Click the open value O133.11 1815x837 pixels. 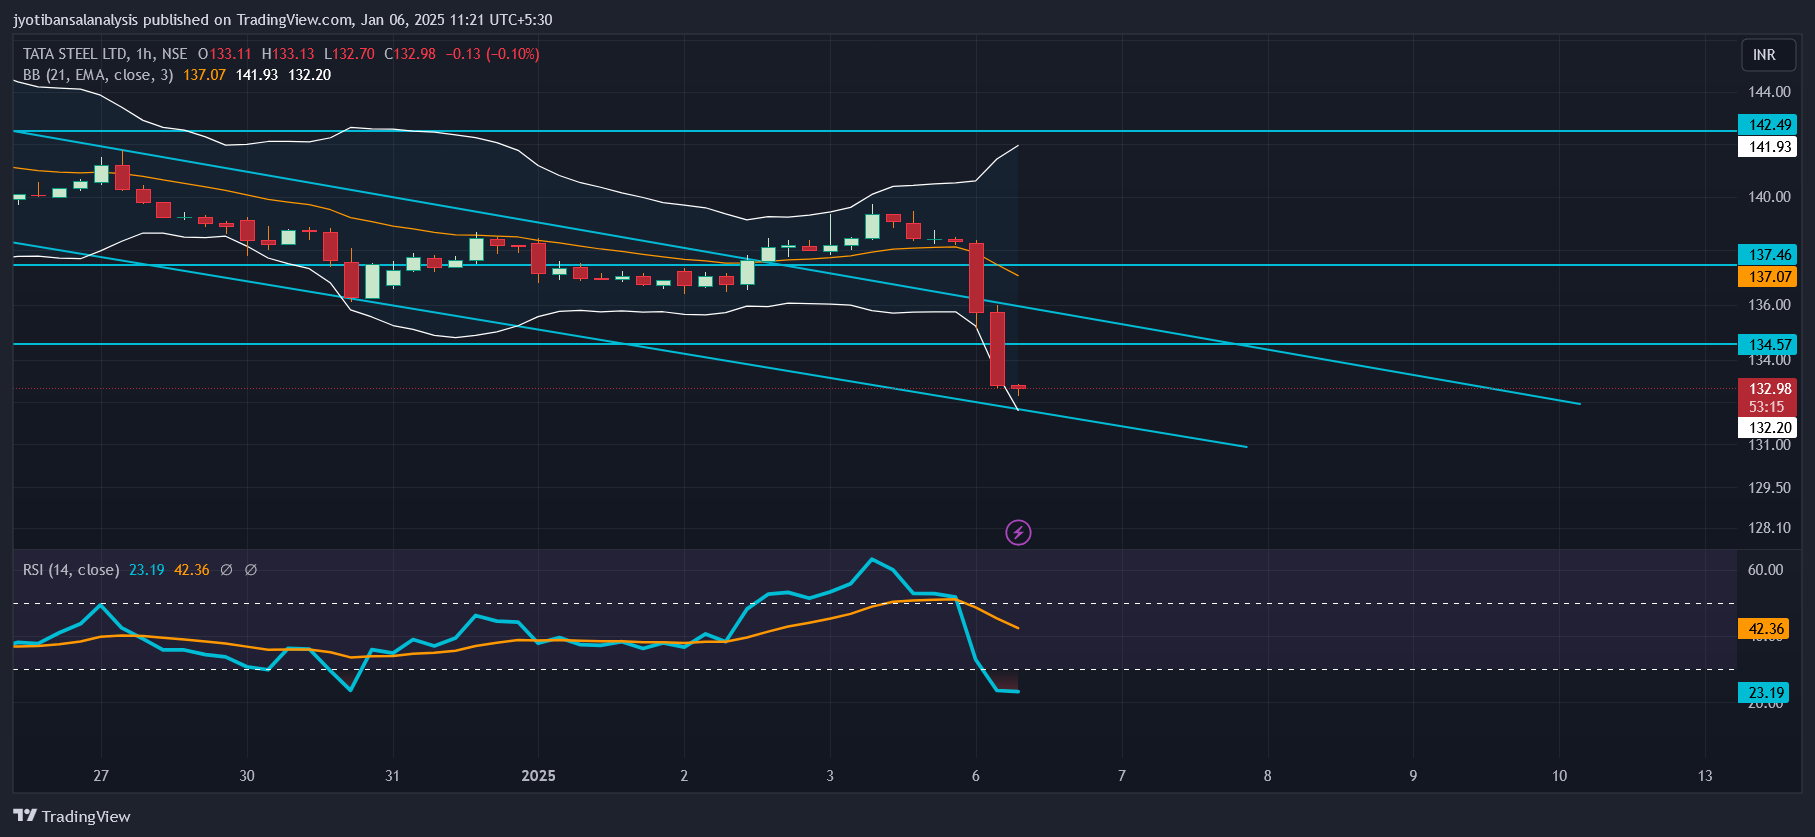[225, 54]
